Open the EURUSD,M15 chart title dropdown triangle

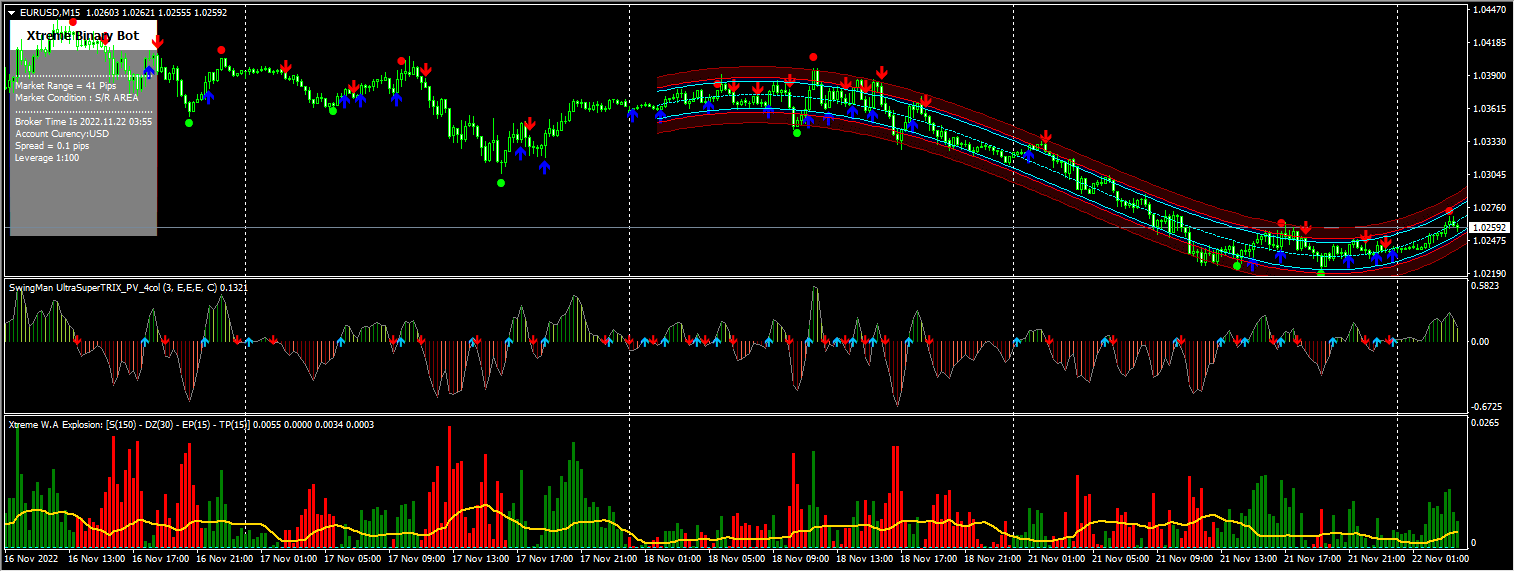pos(12,12)
